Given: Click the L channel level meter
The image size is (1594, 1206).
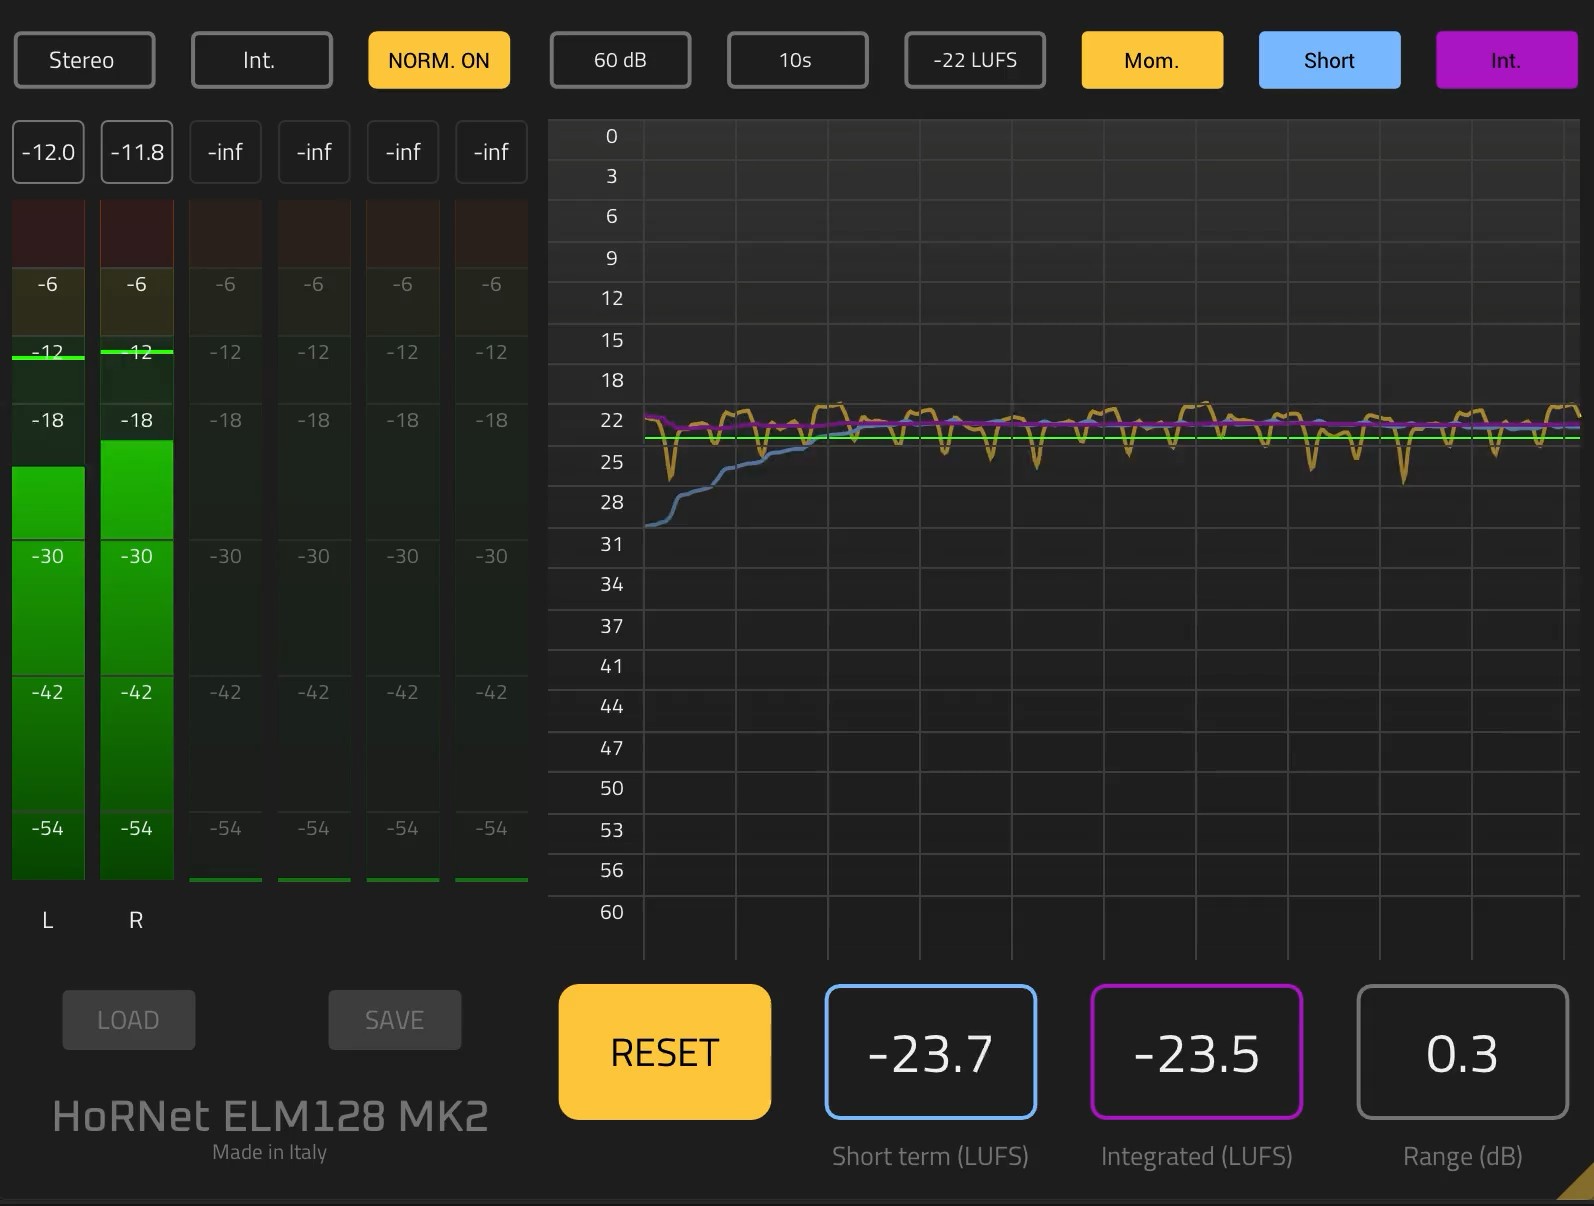Looking at the screenshot, I should click(48, 540).
